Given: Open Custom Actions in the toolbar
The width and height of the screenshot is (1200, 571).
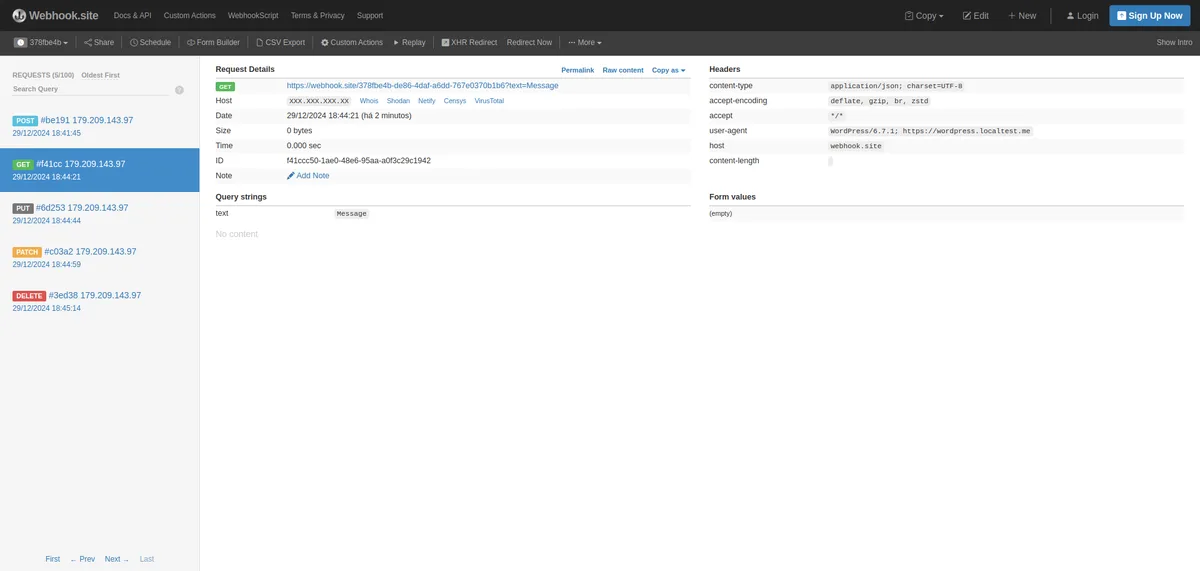Looking at the screenshot, I should point(352,43).
